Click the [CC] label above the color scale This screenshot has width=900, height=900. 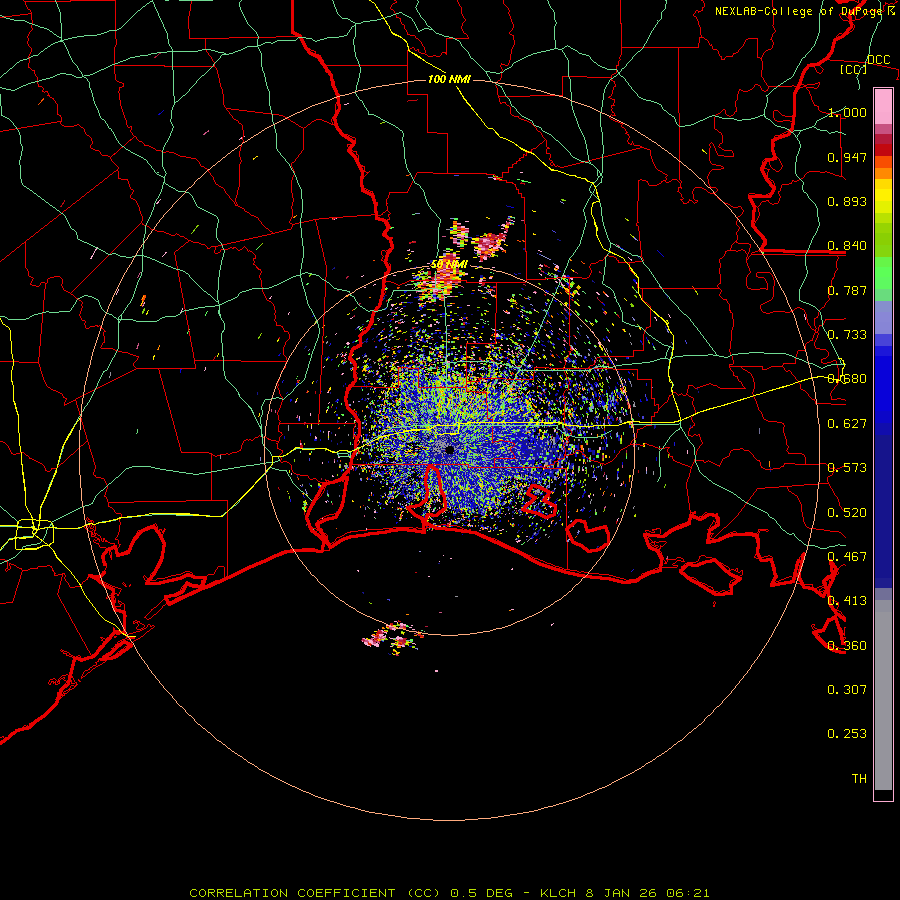pos(853,69)
